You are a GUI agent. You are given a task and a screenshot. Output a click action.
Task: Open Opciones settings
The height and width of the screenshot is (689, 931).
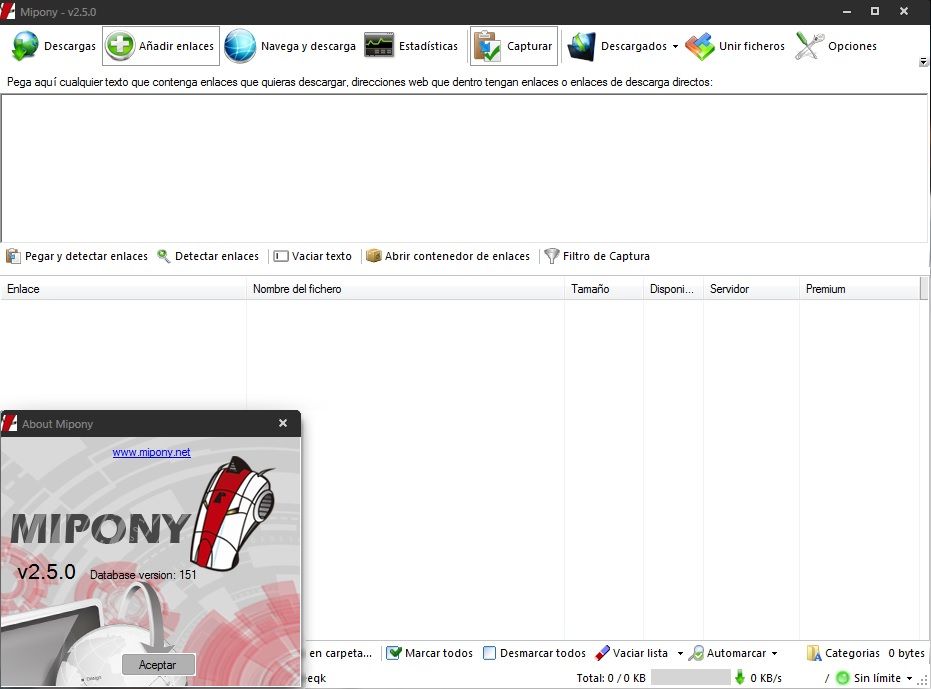click(836, 46)
